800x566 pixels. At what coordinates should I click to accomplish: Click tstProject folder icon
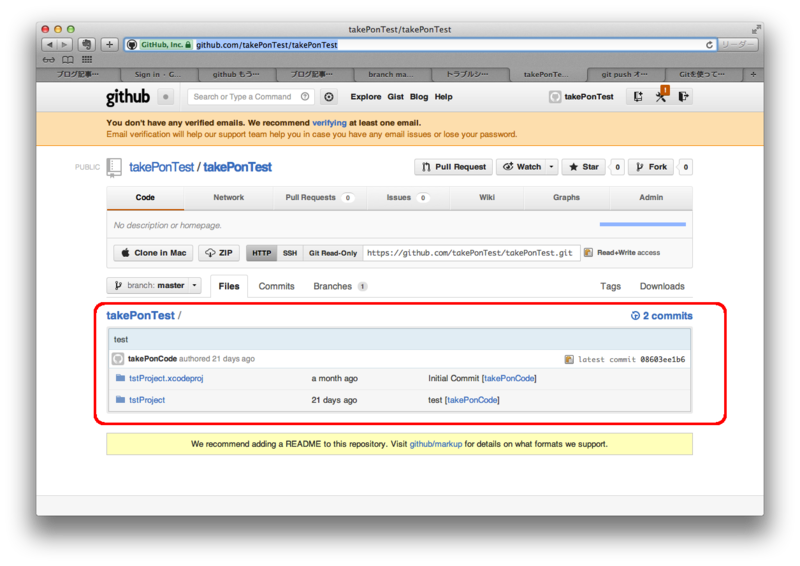coord(120,400)
